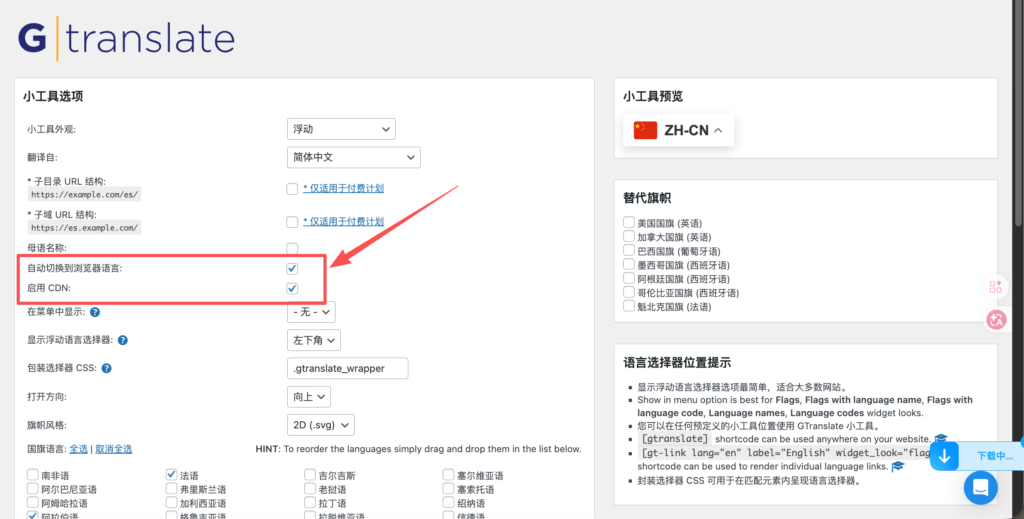
Task: Check the 加利西亚语 language checkbox
Action: pyautogui.click(x=171, y=503)
